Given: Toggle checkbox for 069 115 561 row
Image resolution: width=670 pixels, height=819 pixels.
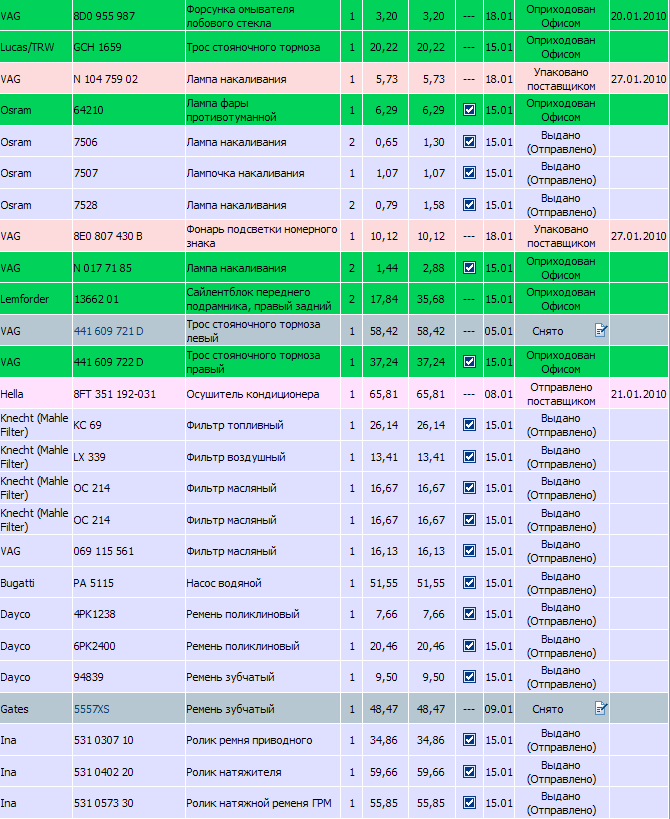Looking at the screenshot, I should [469, 551].
